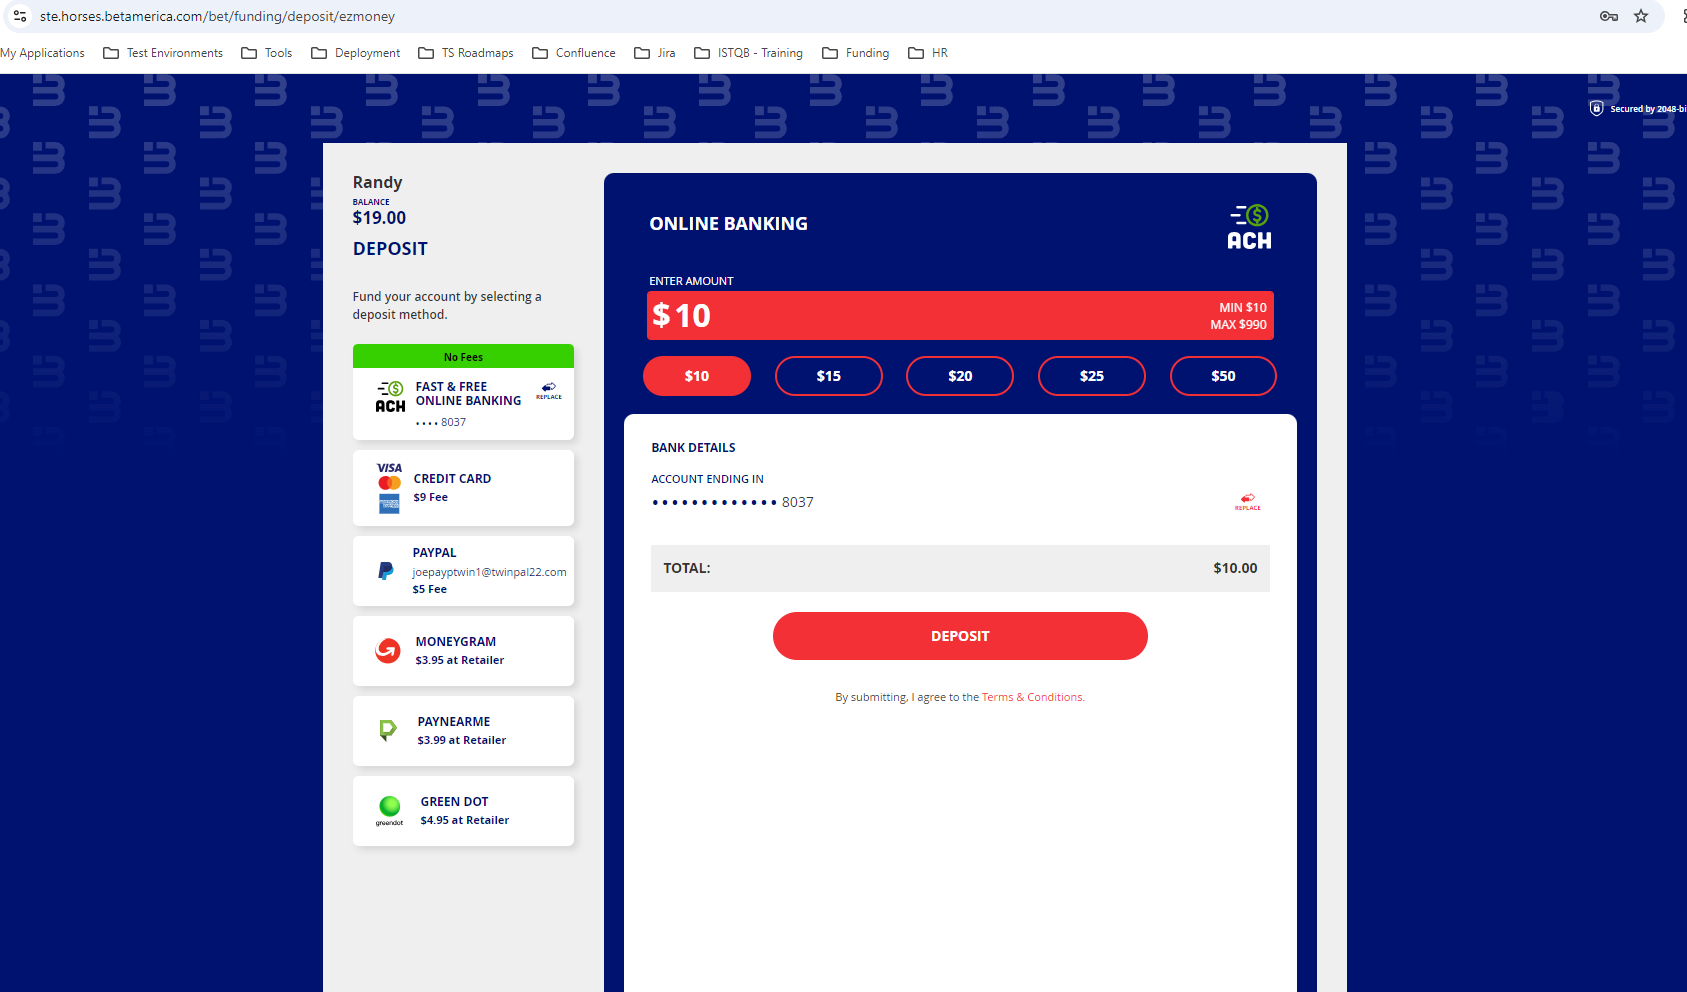Viewport: 1687px width, 992px height.
Task: Click the MAX $990 limit text
Action: tap(1238, 324)
